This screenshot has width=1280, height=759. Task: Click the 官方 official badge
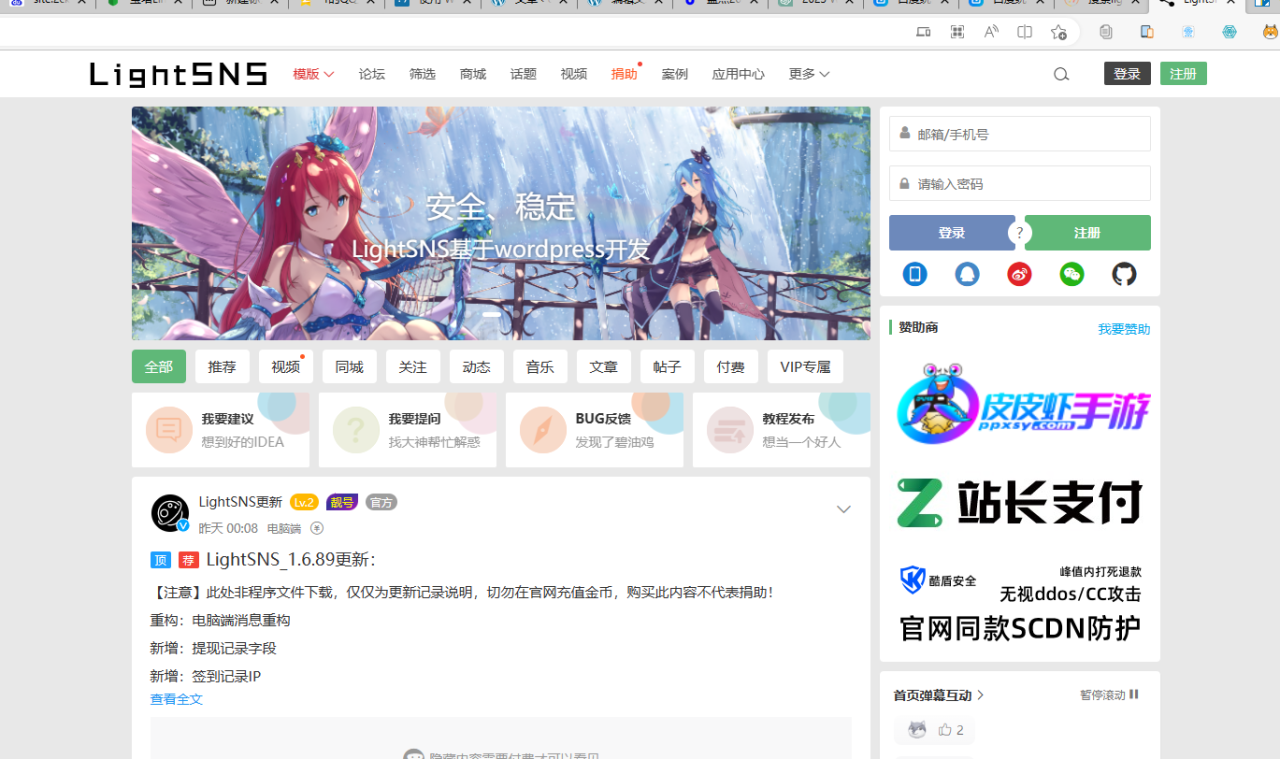click(381, 502)
